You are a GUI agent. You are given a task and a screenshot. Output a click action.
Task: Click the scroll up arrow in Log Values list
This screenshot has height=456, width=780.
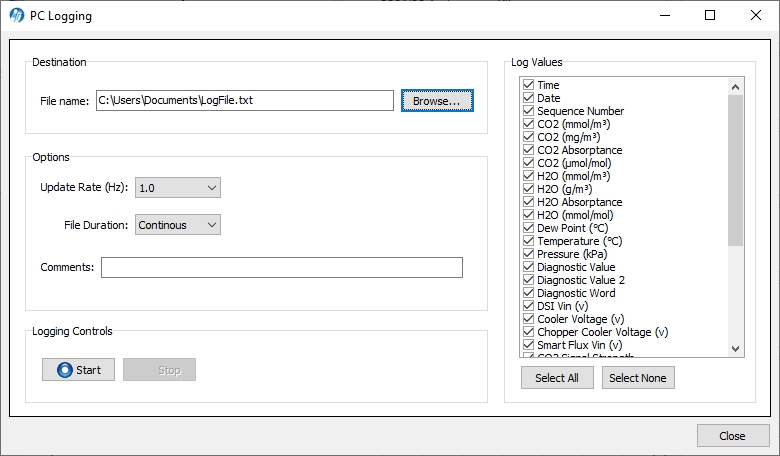pyautogui.click(x=735, y=87)
